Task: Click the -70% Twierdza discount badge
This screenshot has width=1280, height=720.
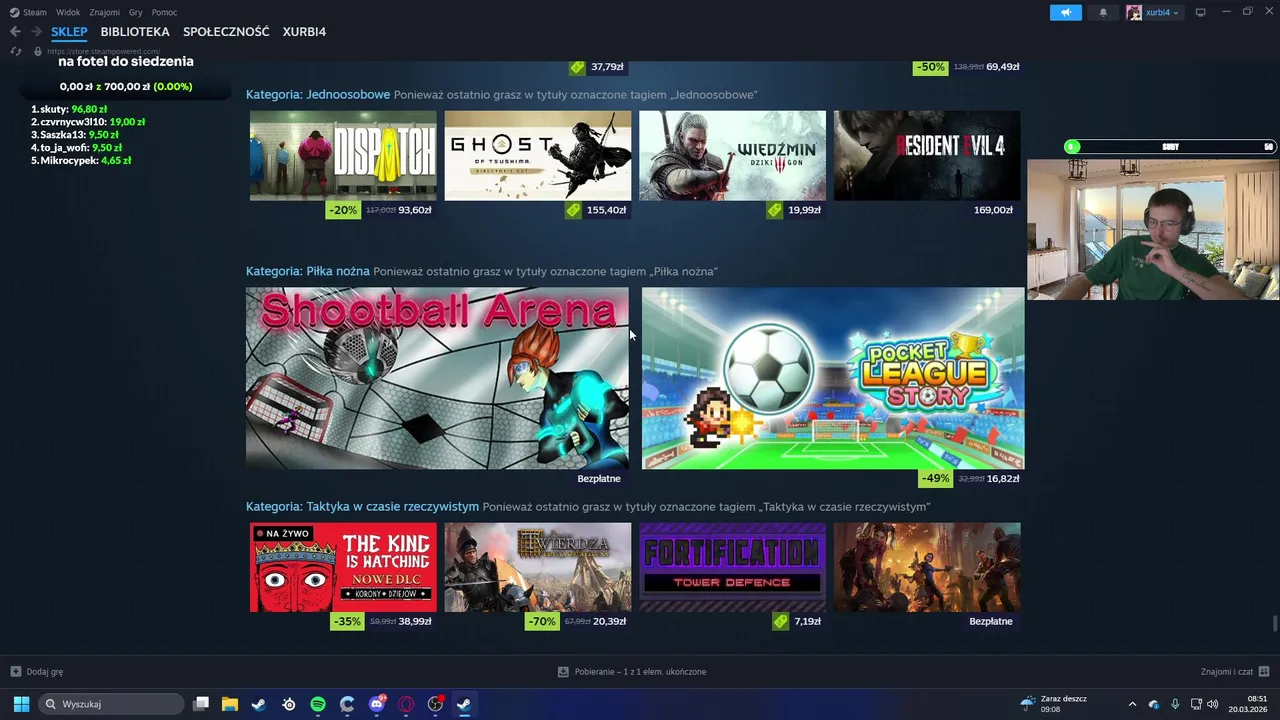Action: [x=542, y=621]
